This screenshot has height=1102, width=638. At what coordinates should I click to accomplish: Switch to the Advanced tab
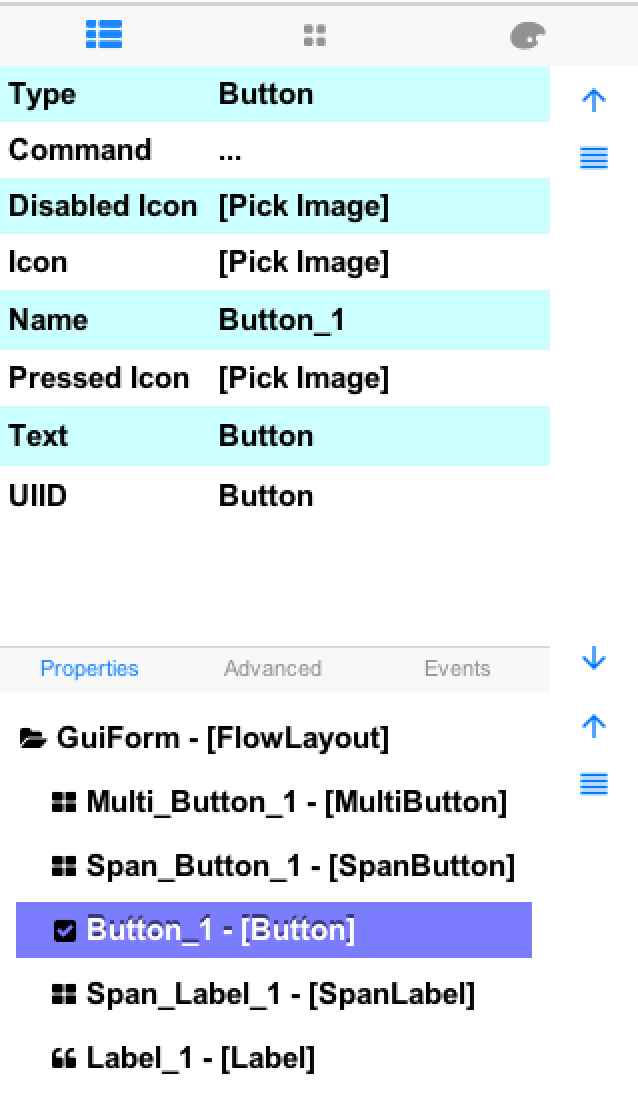point(272,669)
